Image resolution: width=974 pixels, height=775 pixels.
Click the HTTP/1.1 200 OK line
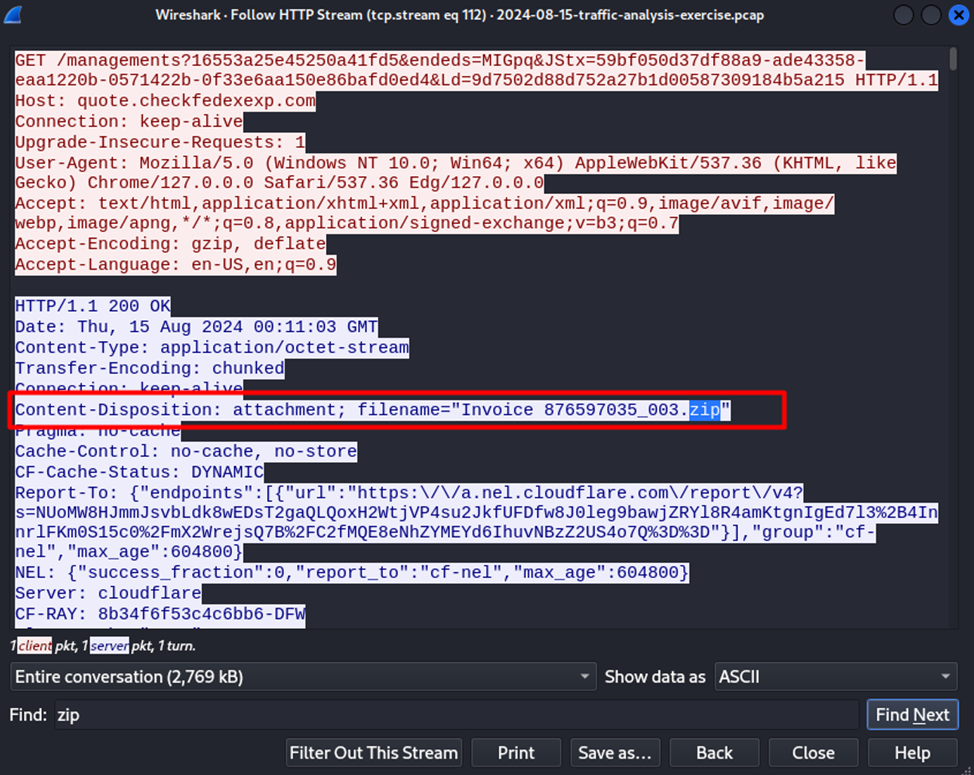(93, 306)
